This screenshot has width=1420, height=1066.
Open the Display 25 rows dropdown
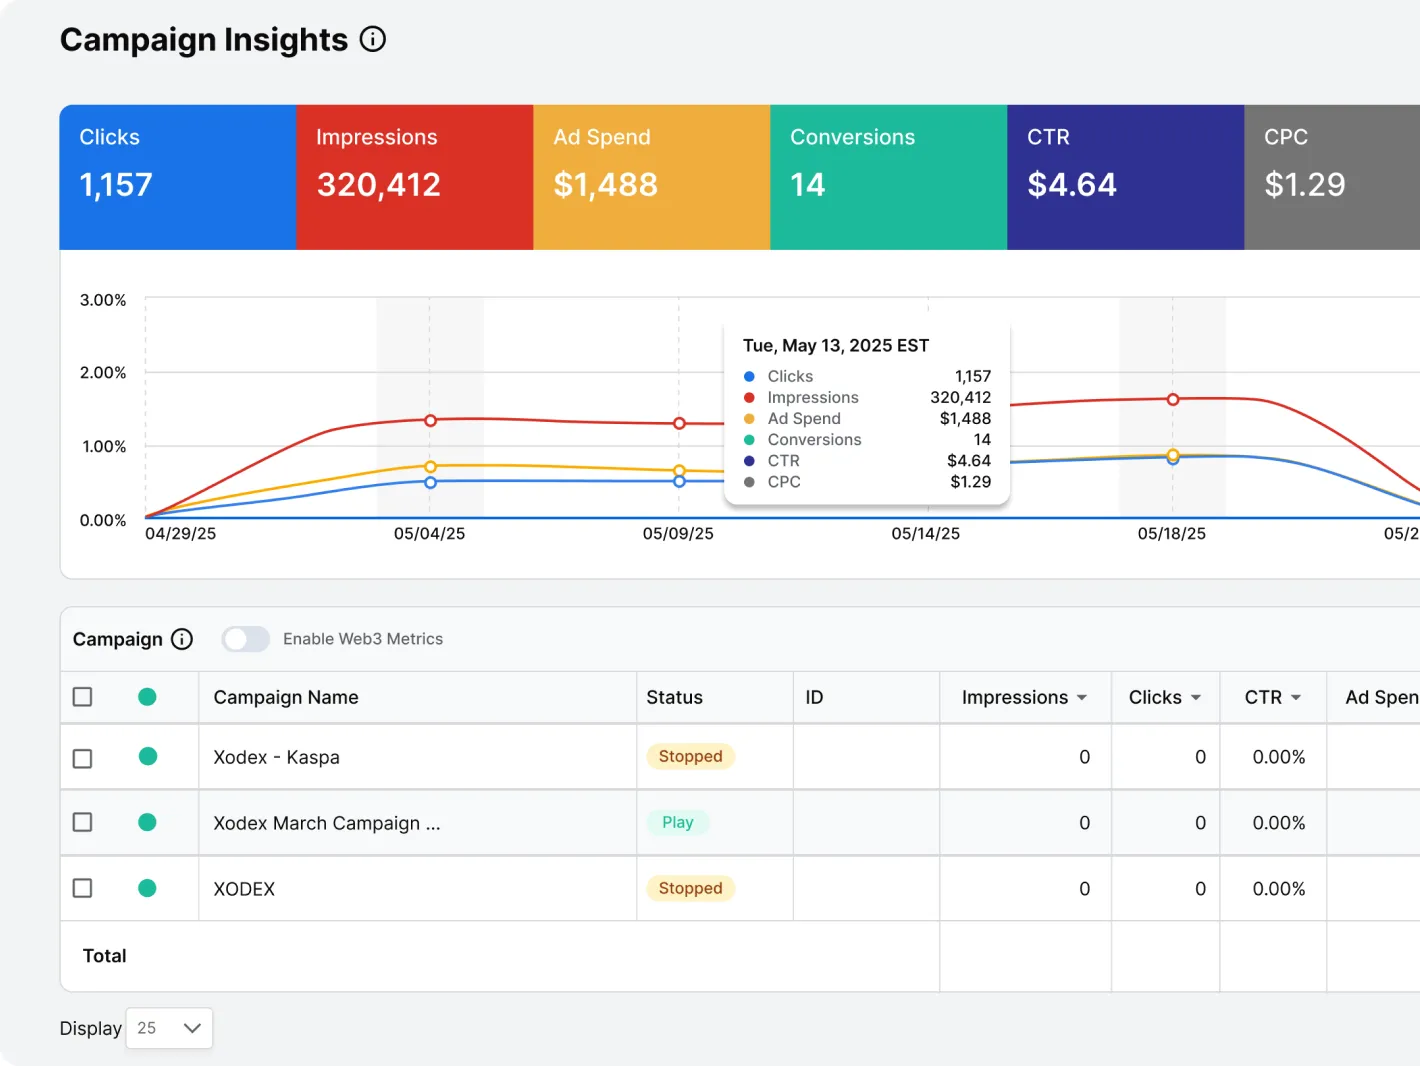[x=169, y=1028]
